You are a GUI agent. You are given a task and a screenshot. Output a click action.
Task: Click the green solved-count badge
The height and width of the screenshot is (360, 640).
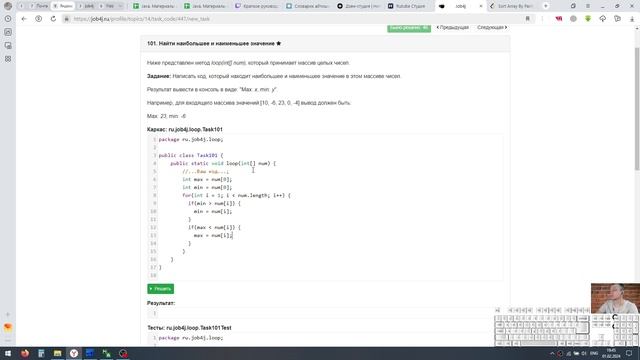409,28
